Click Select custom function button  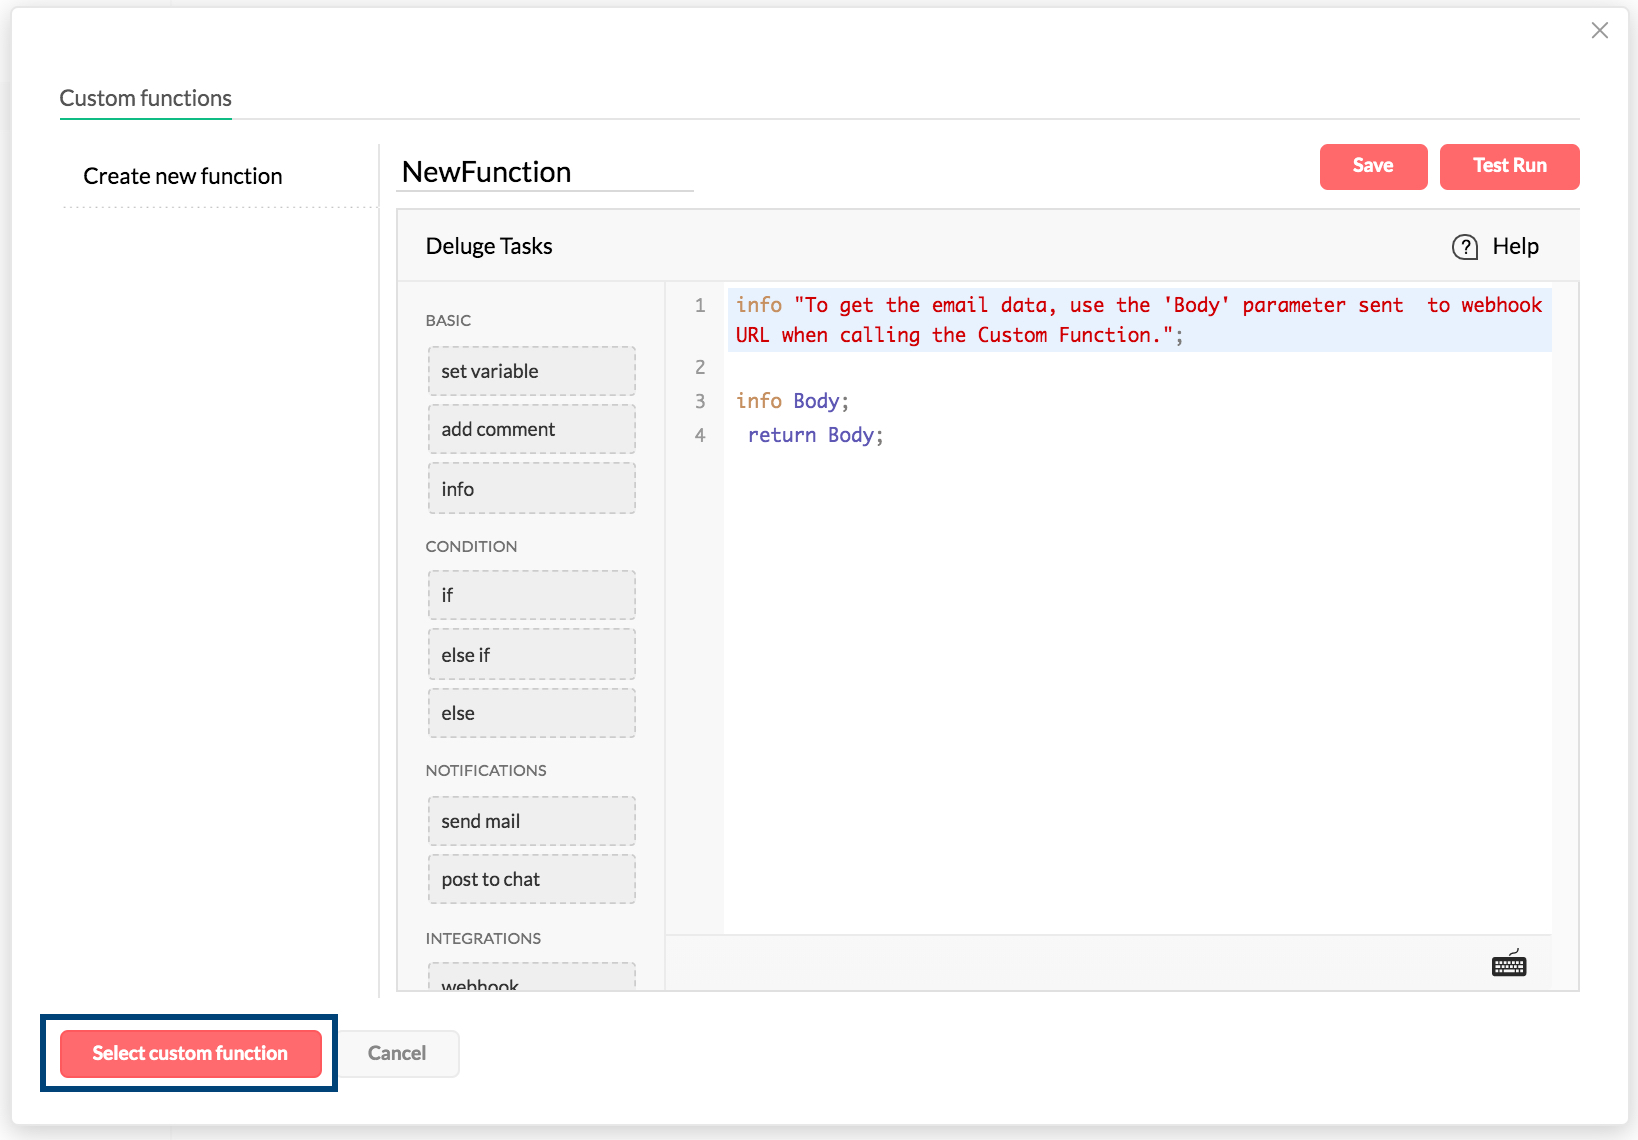tap(190, 1053)
